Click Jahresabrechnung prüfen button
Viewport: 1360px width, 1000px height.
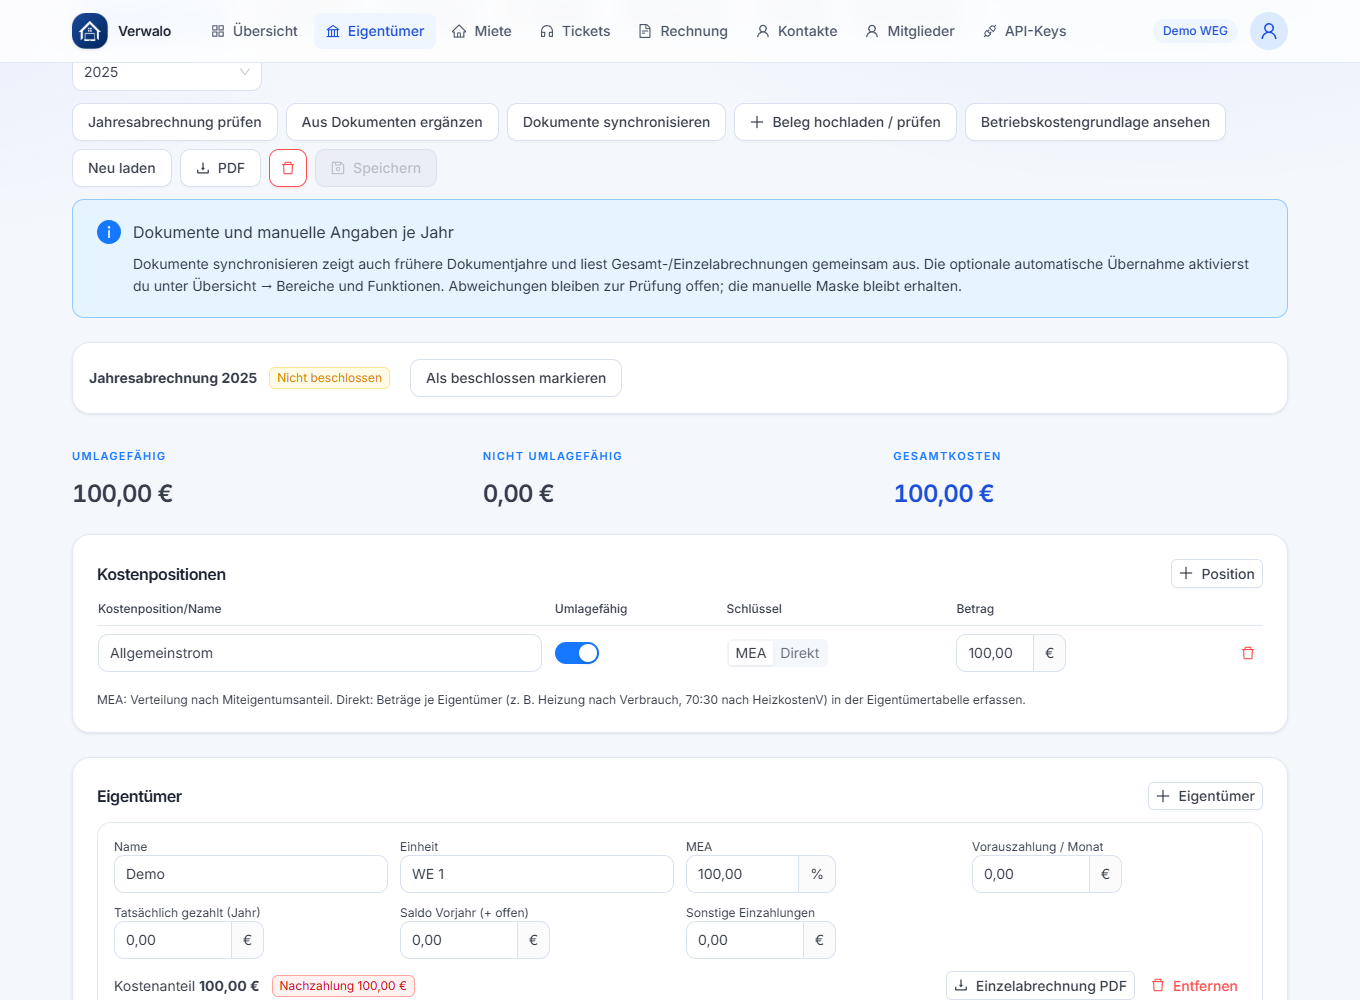coord(175,122)
